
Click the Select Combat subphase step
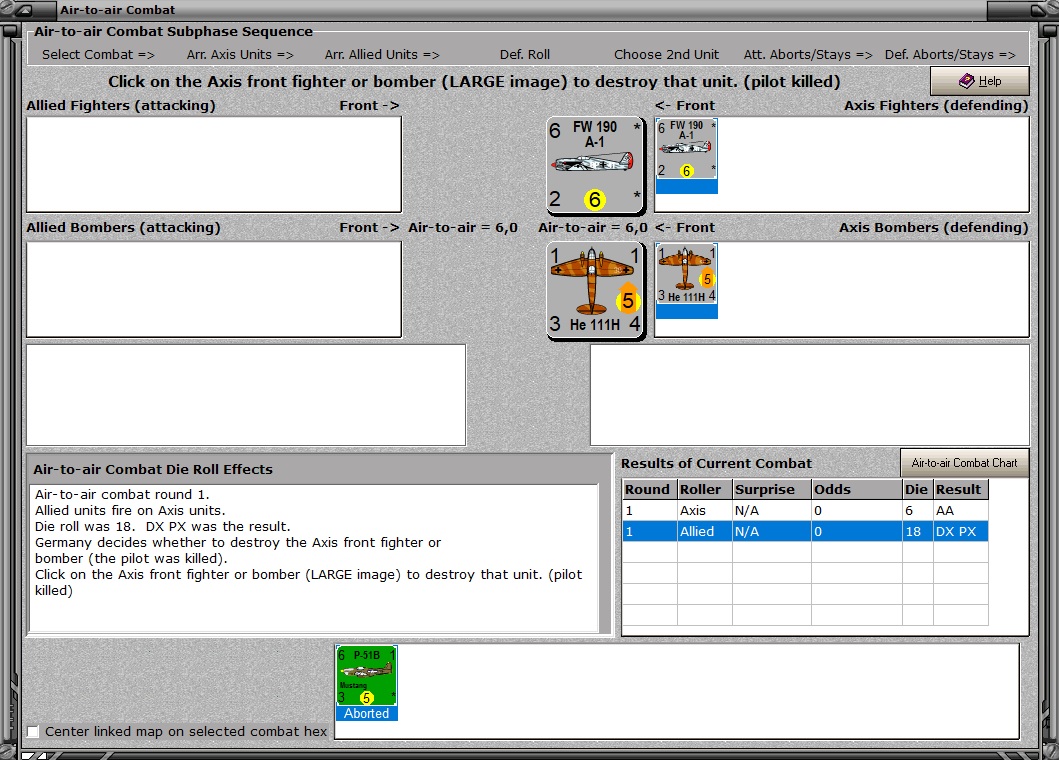(x=98, y=55)
